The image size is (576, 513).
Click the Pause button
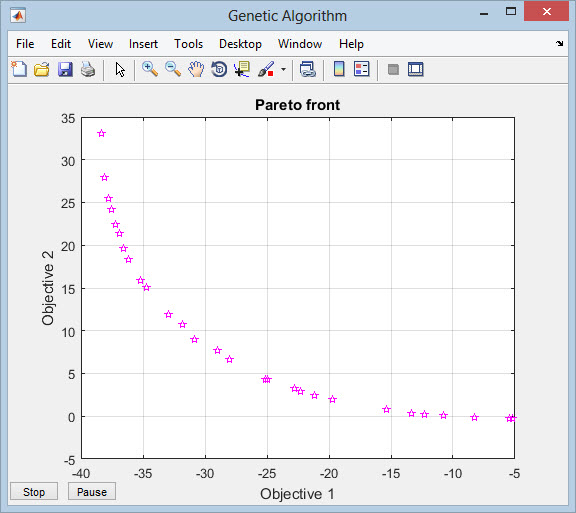click(x=92, y=491)
